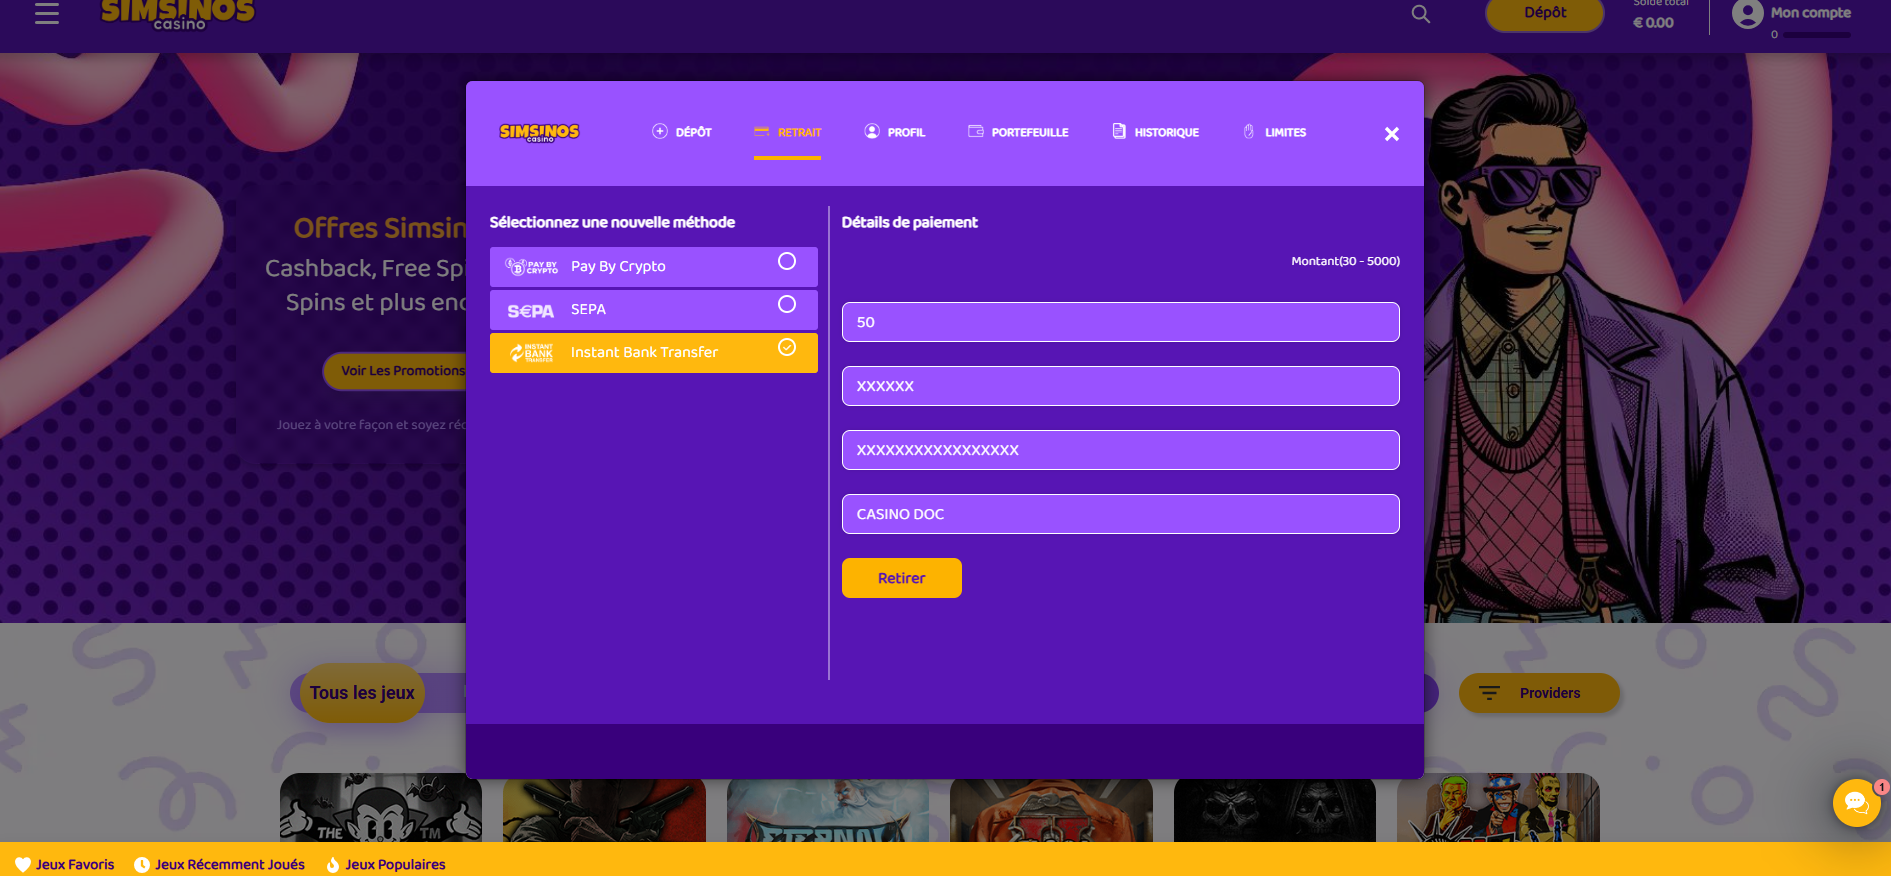Click the Retirer button
The width and height of the screenshot is (1891, 876).
tap(902, 578)
